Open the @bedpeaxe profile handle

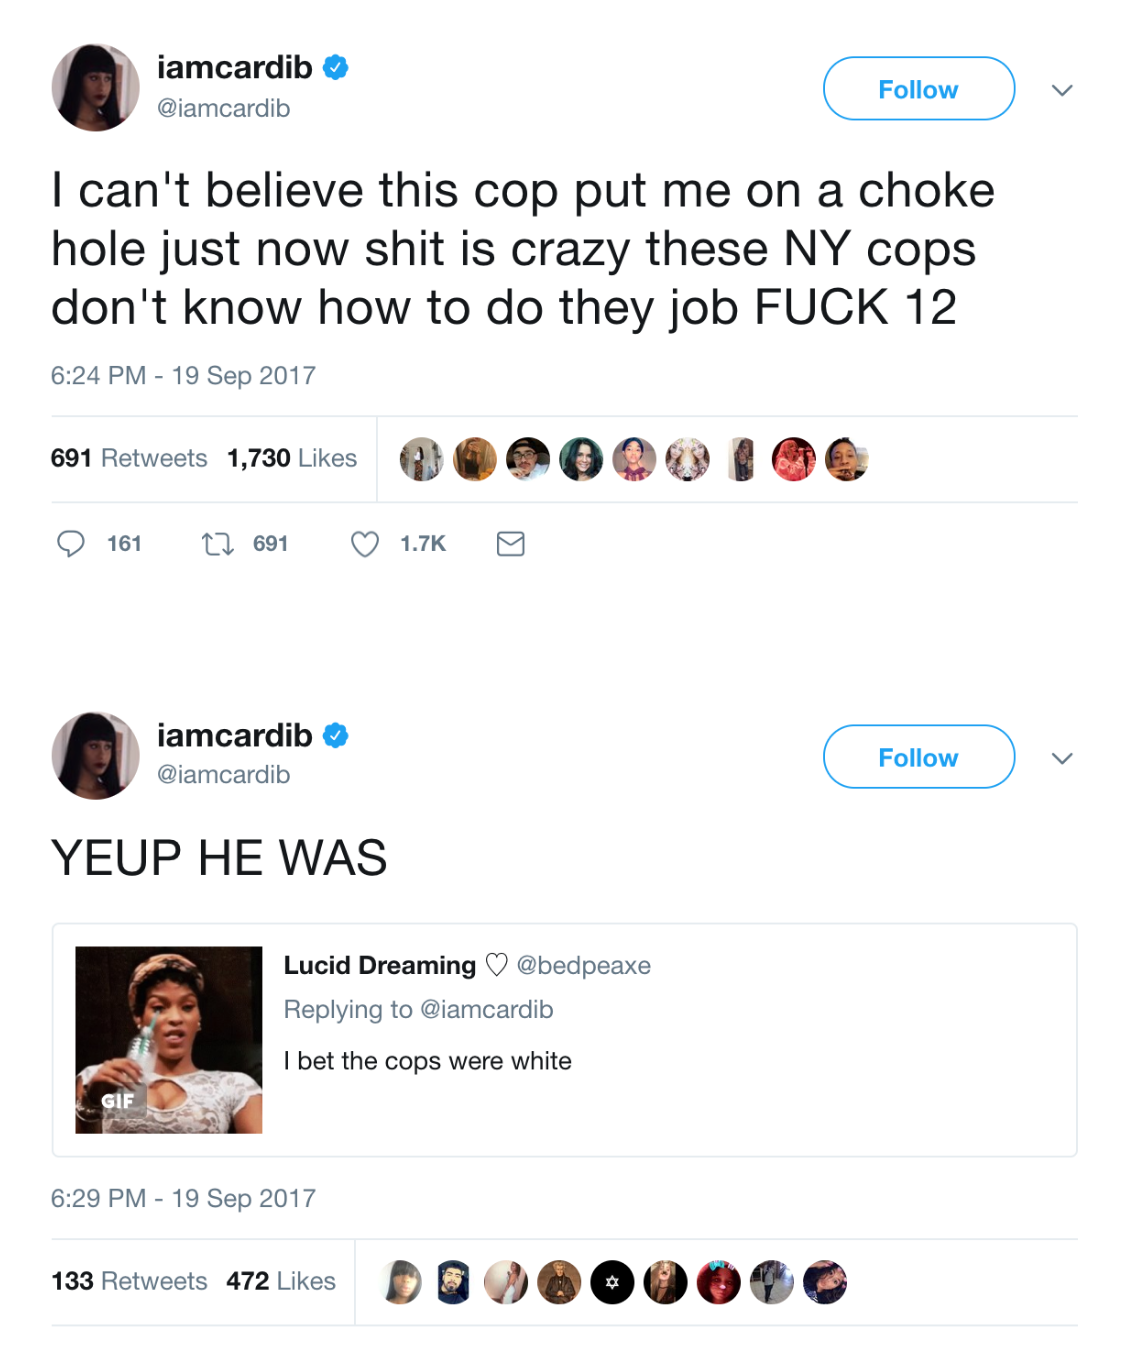point(583,965)
